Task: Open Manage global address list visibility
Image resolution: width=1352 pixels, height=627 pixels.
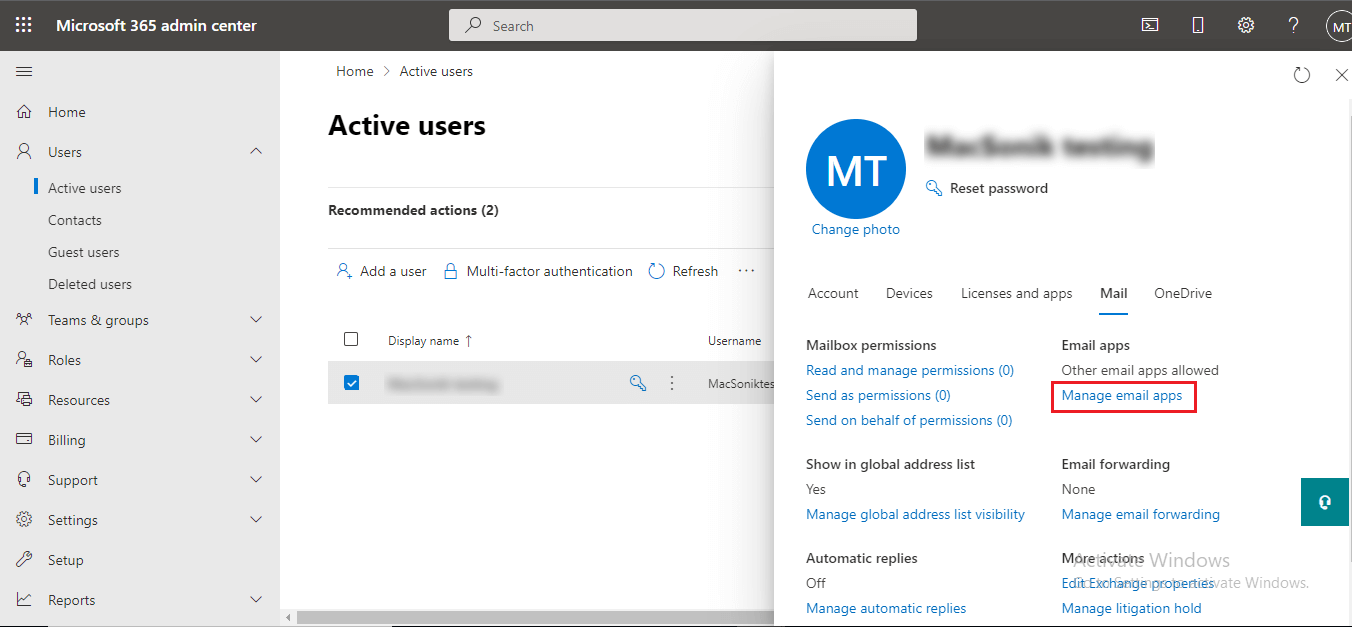Action: pyautogui.click(x=915, y=514)
